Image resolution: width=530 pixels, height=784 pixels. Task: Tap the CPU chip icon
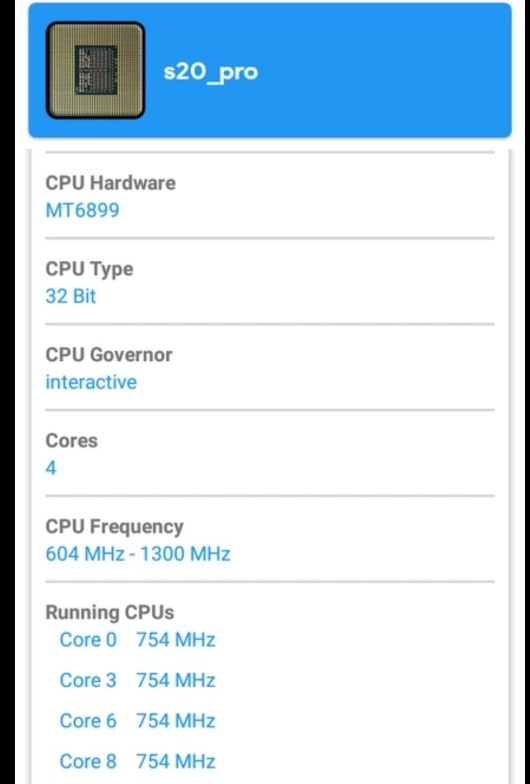(96, 70)
